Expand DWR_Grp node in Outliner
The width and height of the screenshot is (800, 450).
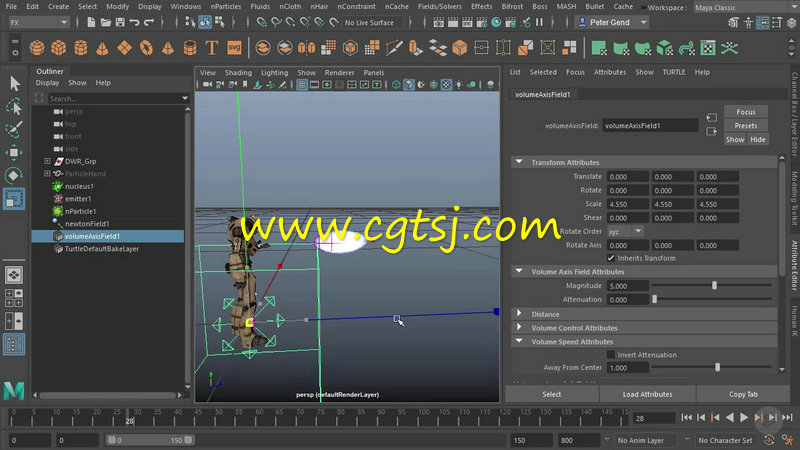click(x=47, y=161)
